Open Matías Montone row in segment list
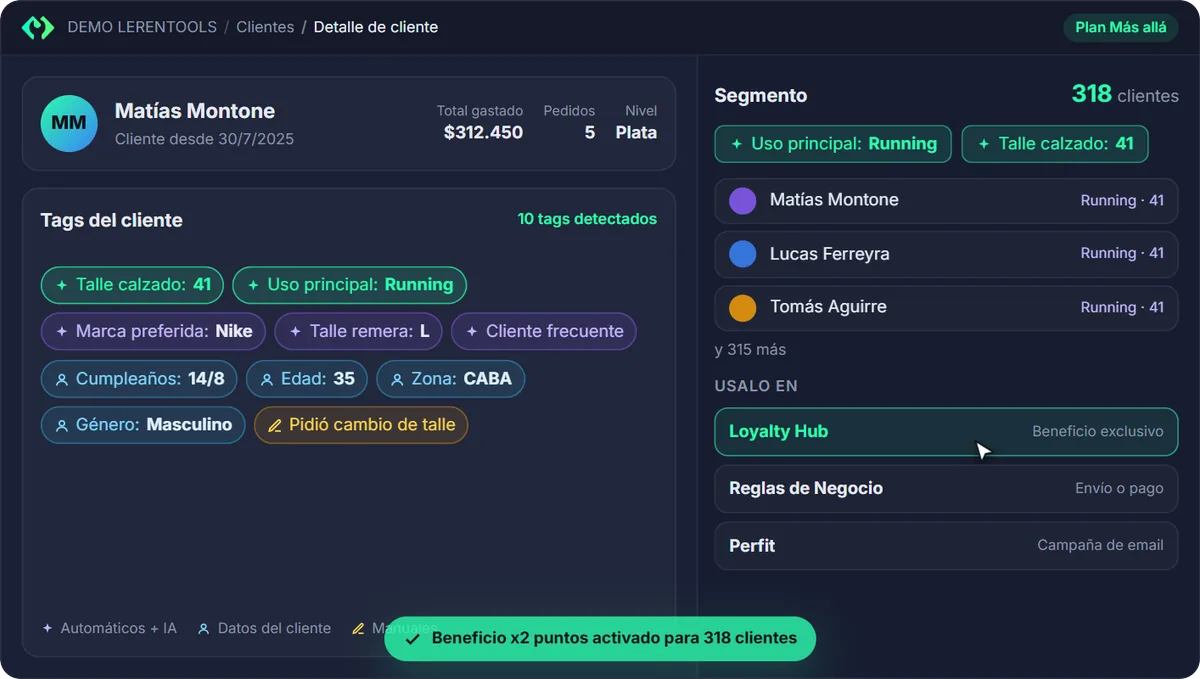This screenshot has height=679, width=1200. click(946, 200)
